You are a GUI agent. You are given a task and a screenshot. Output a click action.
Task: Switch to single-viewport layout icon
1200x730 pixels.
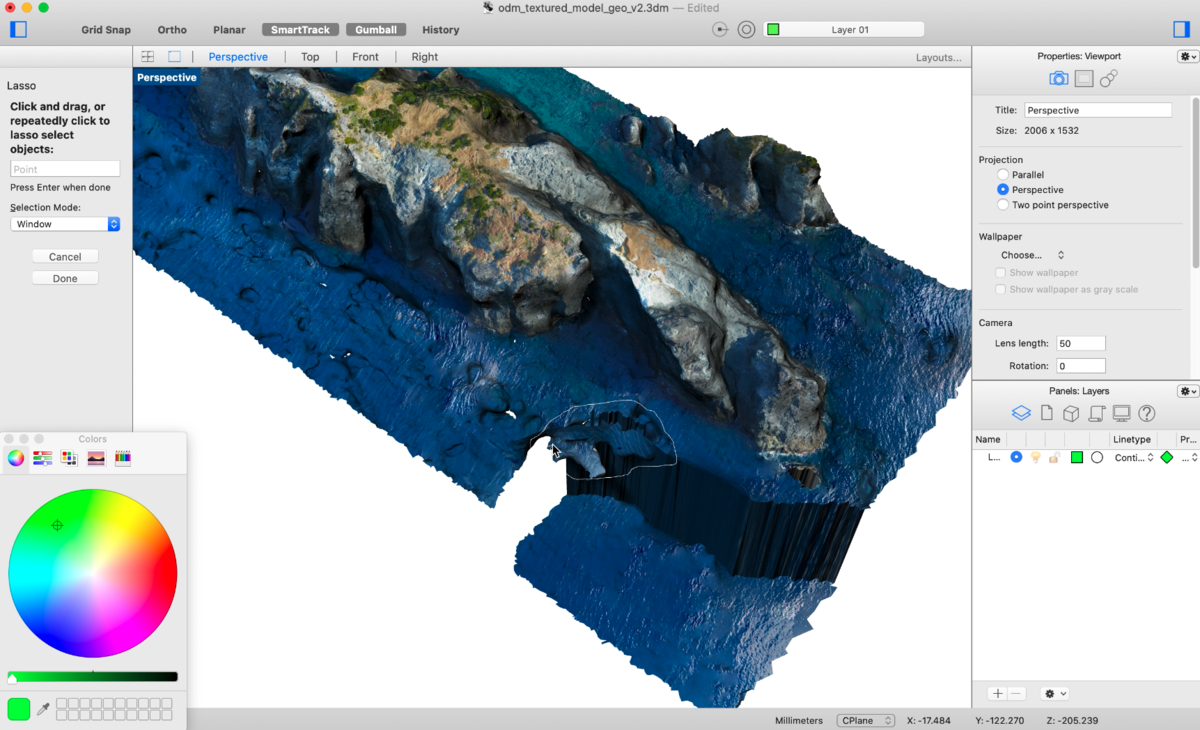click(x=174, y=57)
